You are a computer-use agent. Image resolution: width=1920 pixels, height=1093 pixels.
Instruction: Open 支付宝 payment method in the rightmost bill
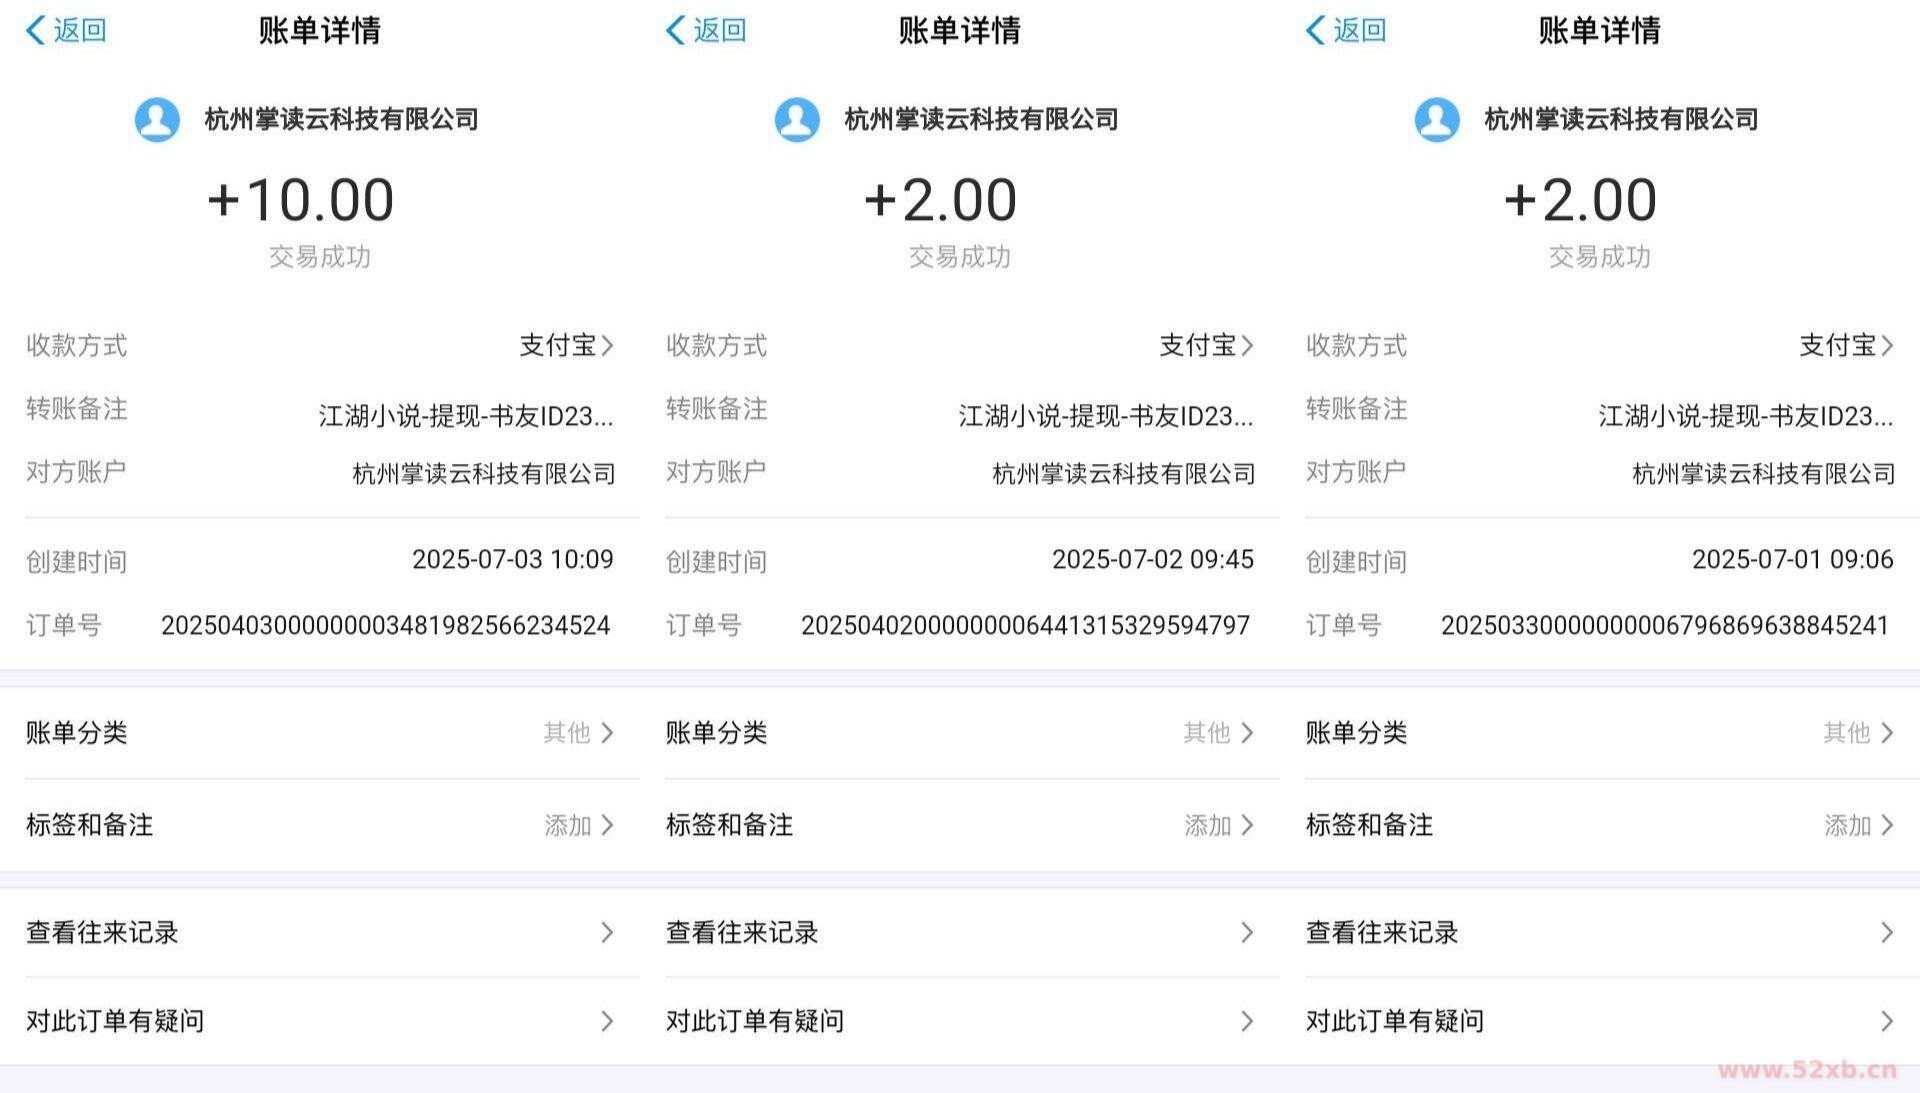(x=1846, y=346)
